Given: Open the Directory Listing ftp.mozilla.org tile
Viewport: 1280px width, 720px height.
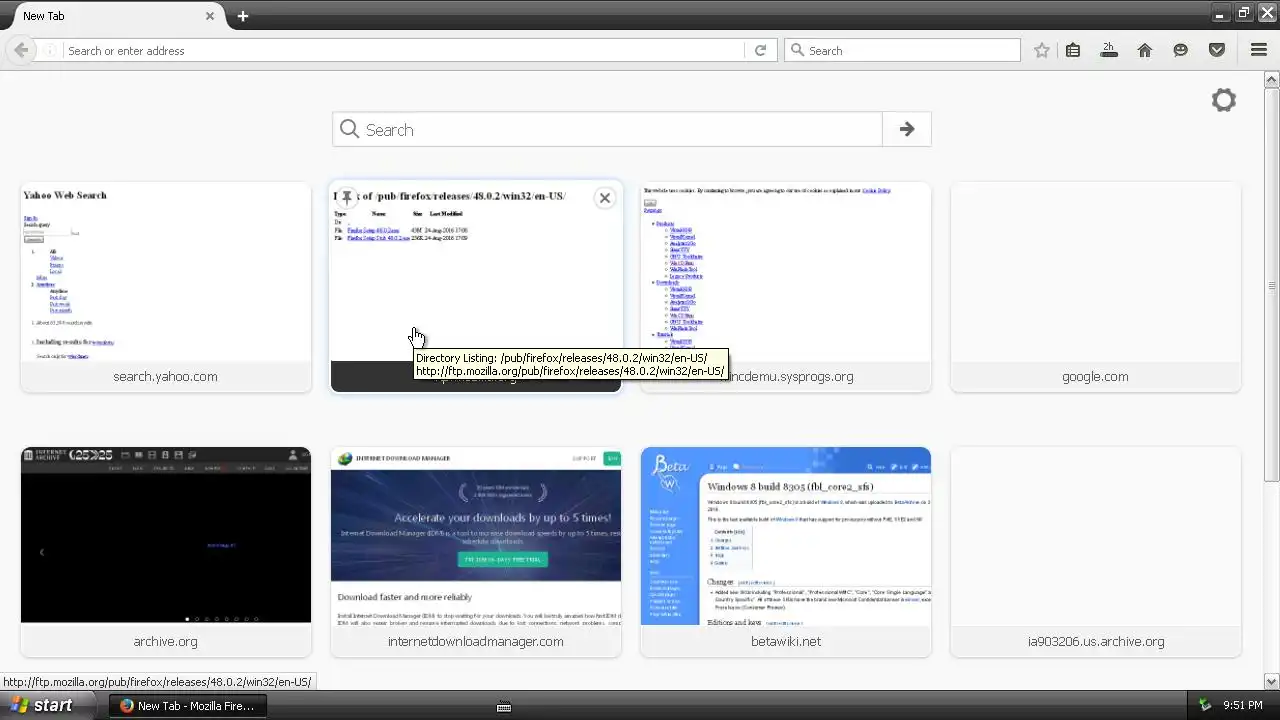Looking at the screenshot, I should (476, 287).
